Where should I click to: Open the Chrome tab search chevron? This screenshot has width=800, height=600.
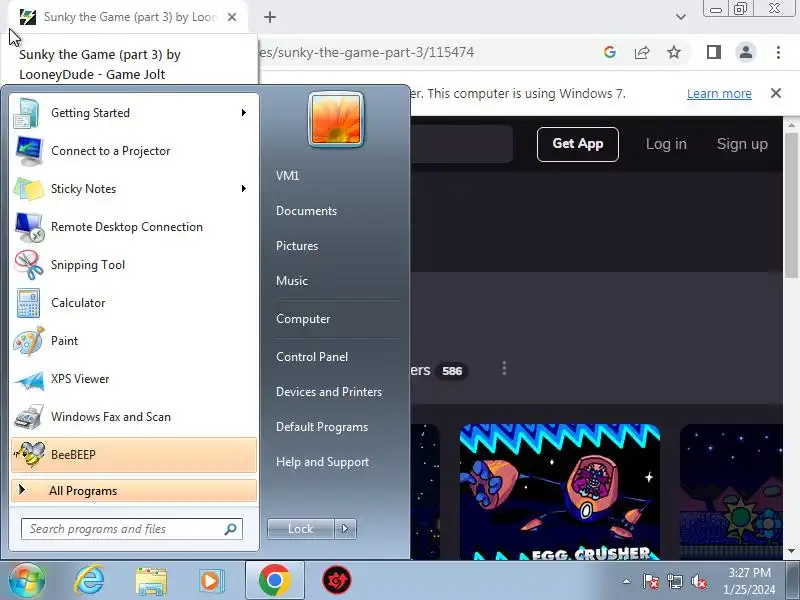pyautogui.click(x=681, y=17)
